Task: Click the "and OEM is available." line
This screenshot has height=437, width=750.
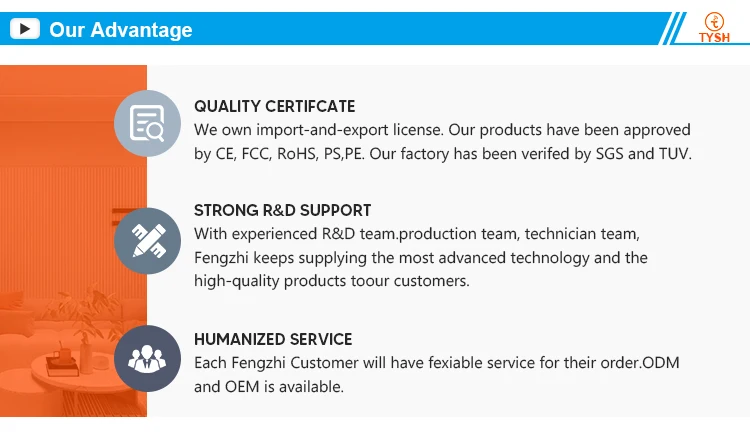Action: [x=268, y=386]
